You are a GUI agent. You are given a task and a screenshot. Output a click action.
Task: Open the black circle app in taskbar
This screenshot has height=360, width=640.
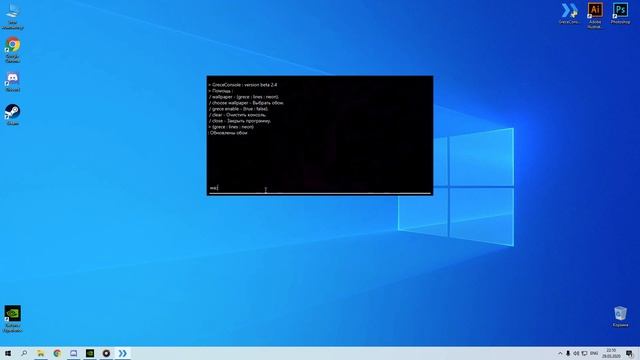[106, 353]
